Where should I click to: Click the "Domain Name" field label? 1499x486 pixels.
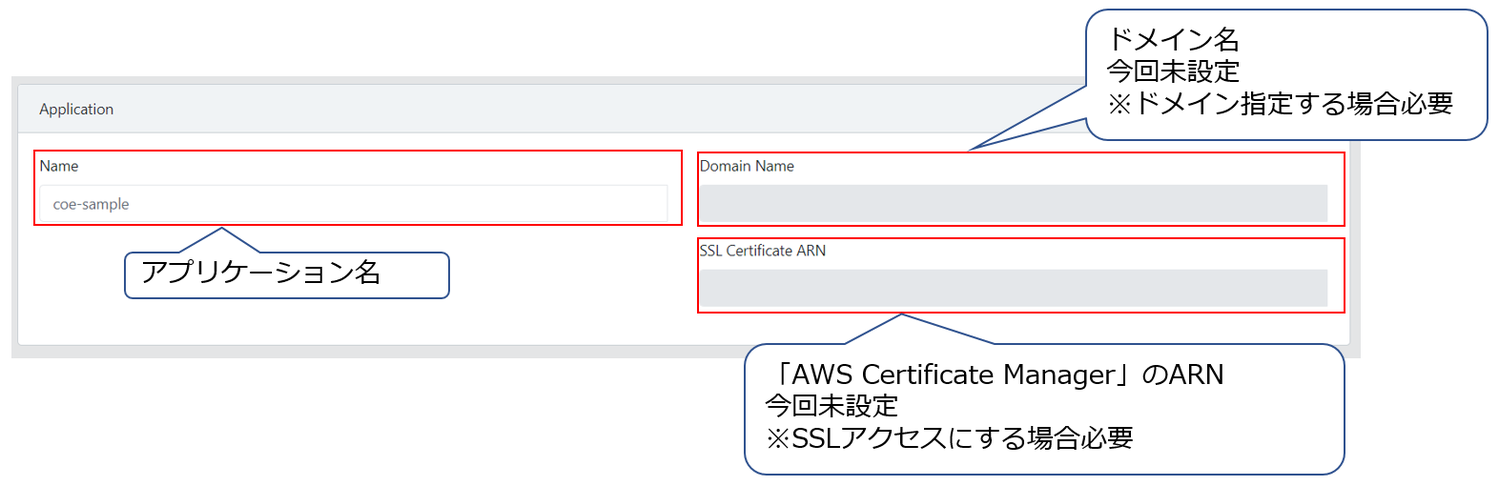click(x=746, y=166)
